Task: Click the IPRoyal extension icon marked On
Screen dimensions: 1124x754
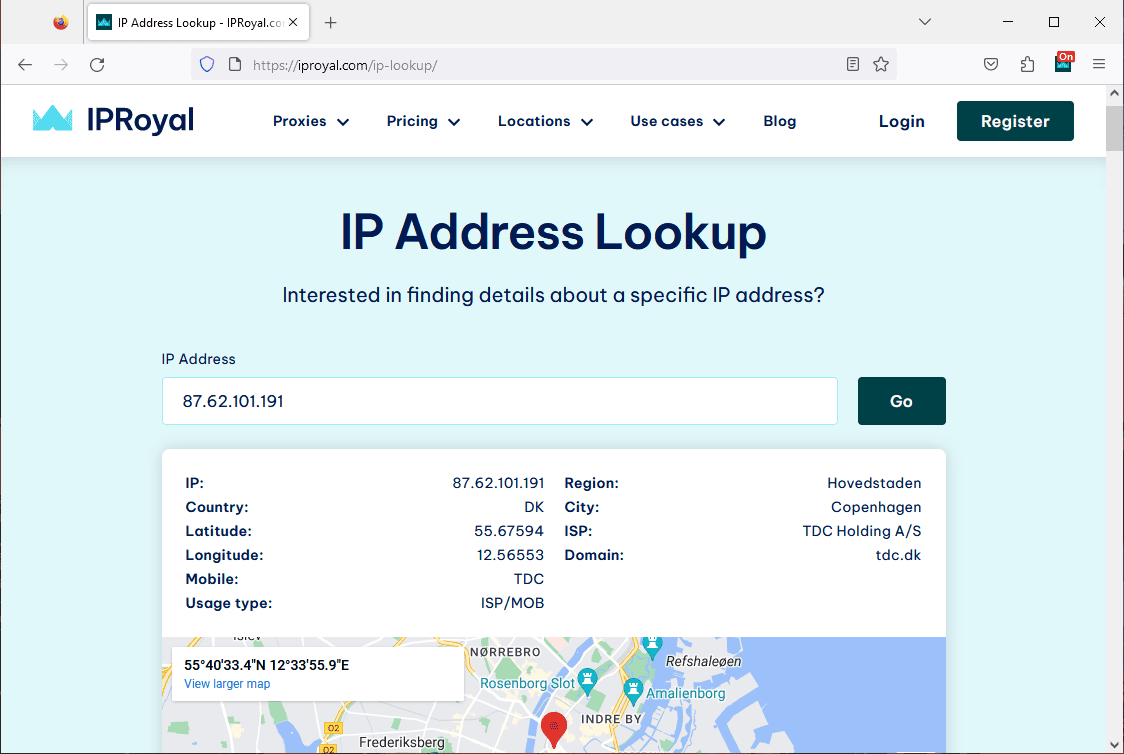Action: (x=1064, y=63)
